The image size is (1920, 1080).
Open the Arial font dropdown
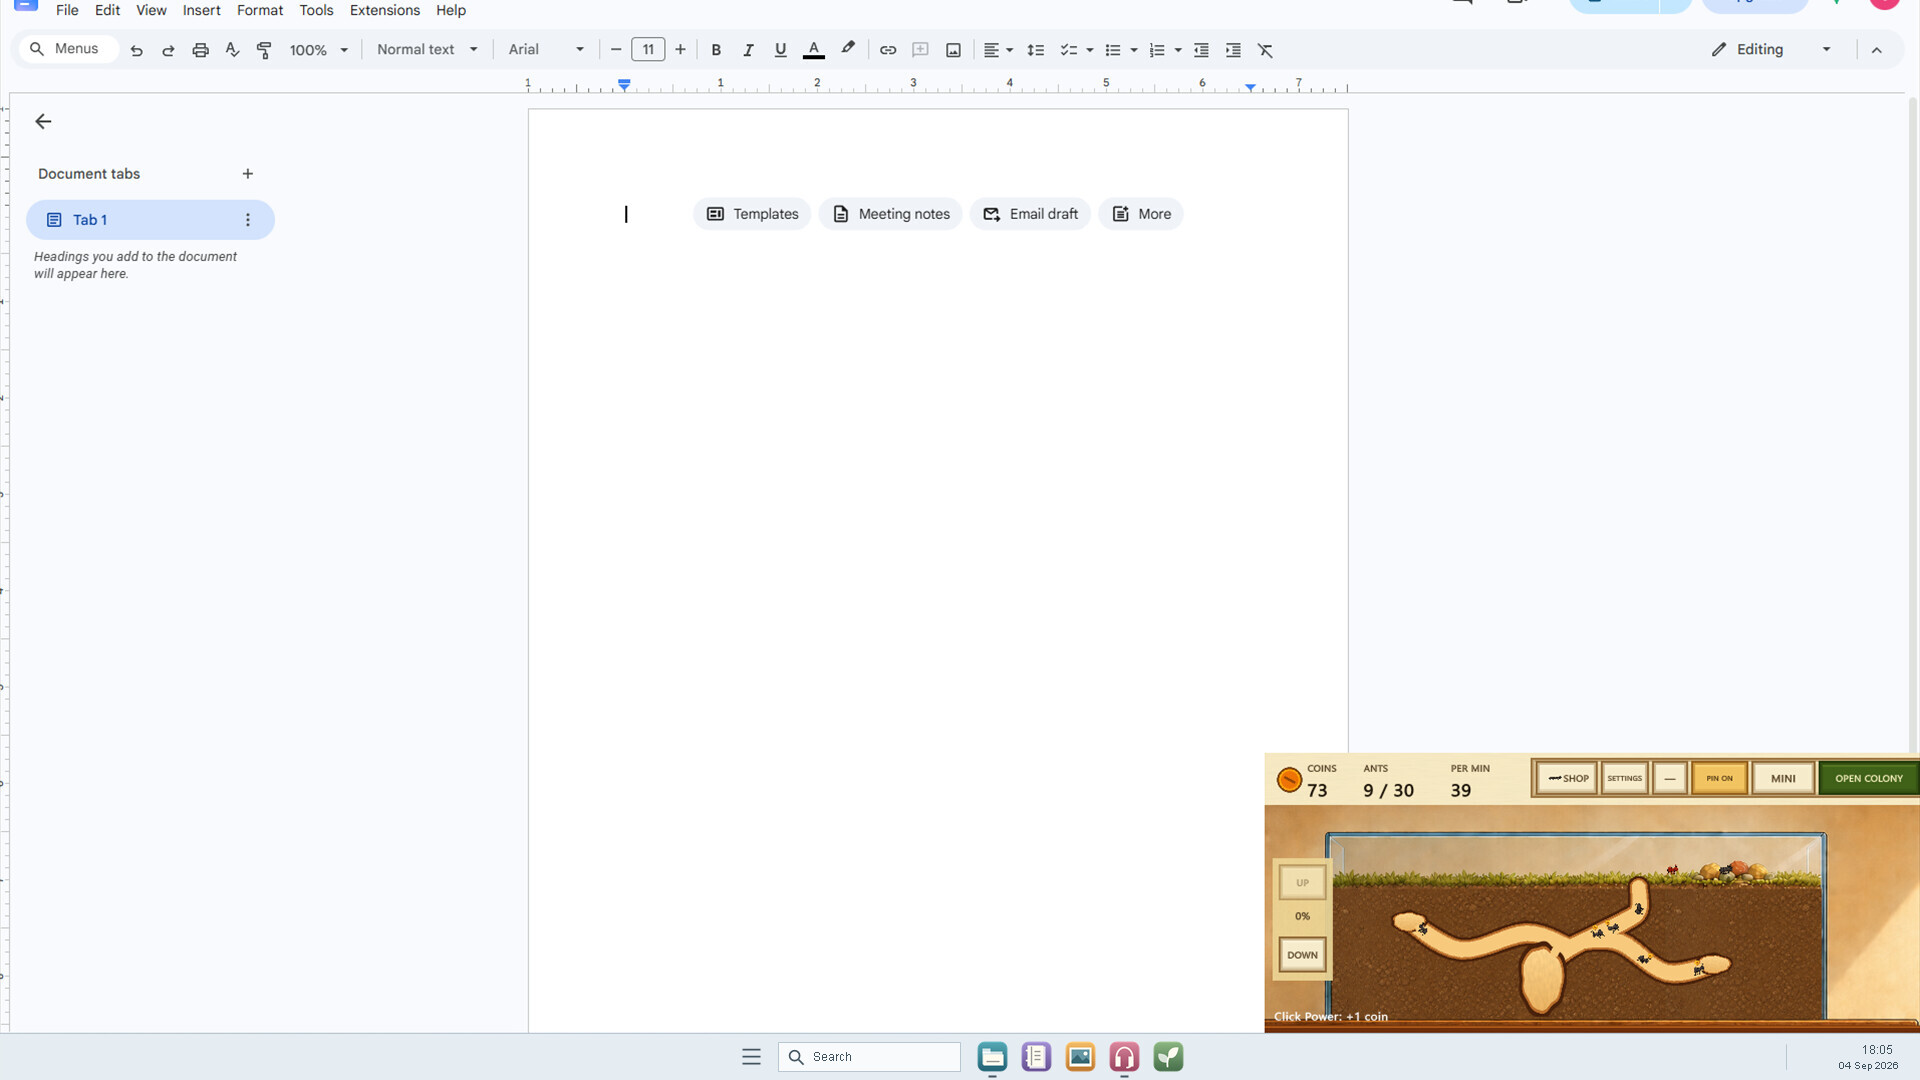pos(546,50)
